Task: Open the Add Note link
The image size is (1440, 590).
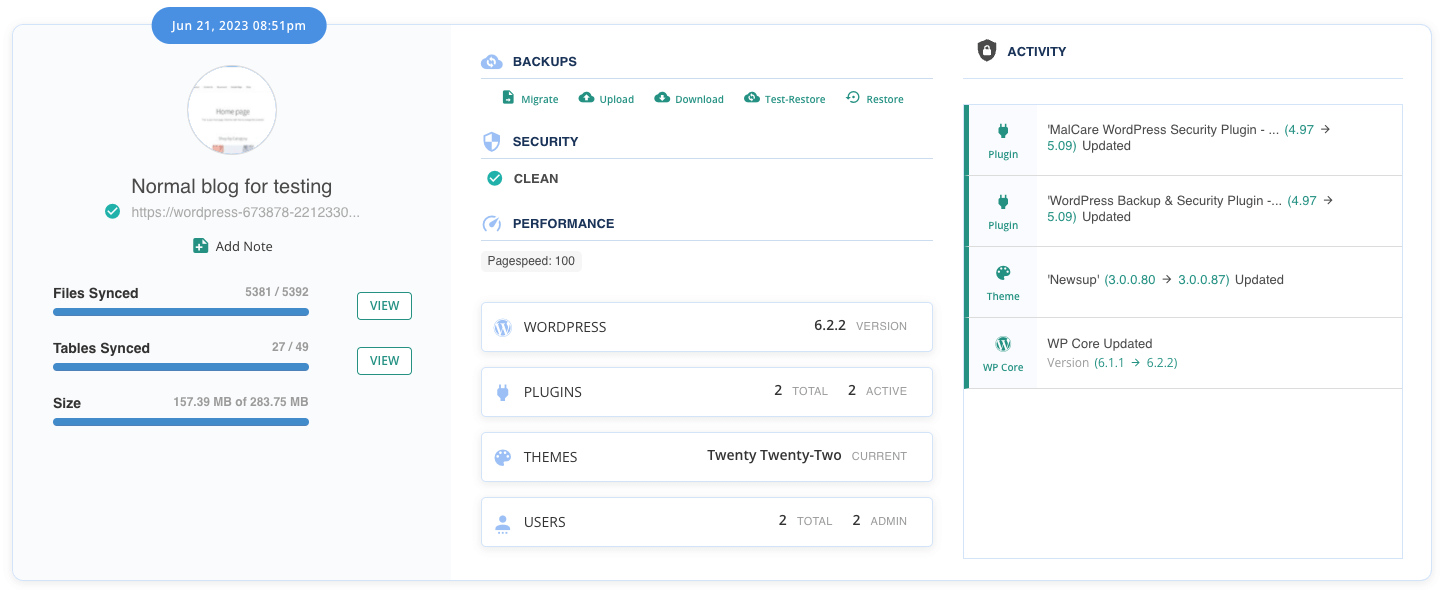Action: tap(233, 246)
